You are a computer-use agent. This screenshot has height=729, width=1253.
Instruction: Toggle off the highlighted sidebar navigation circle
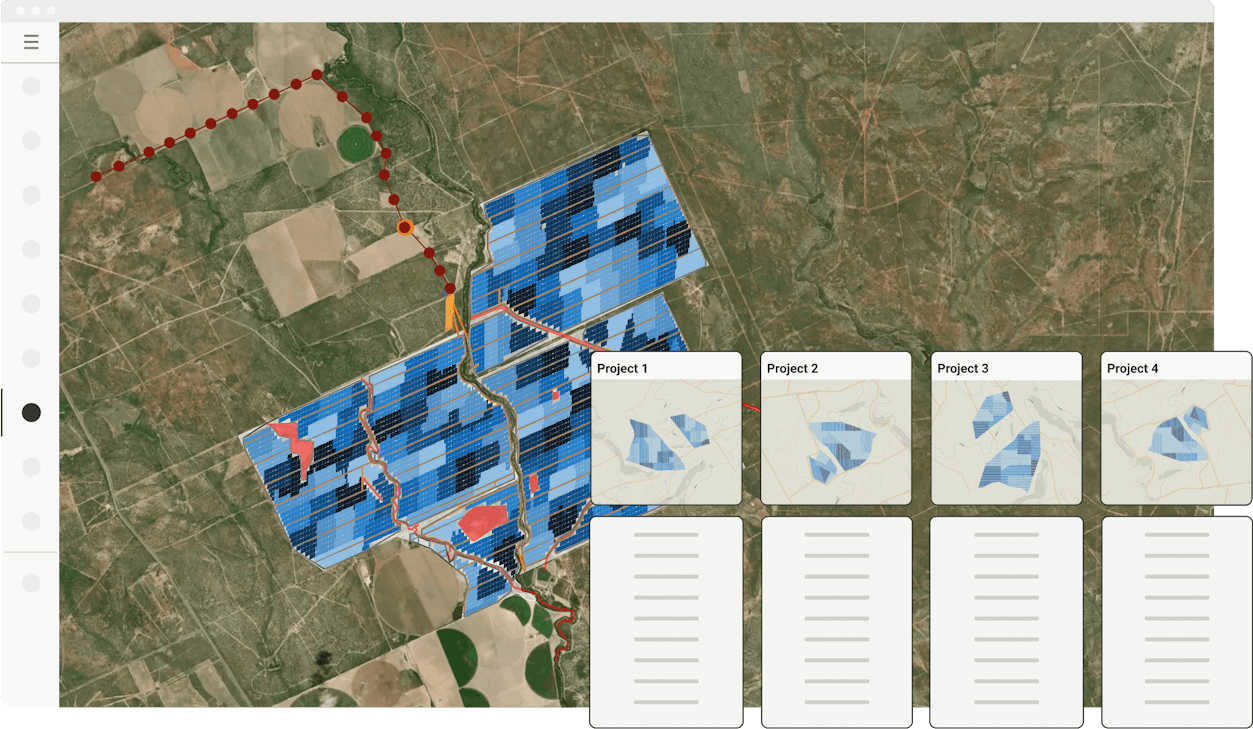click(31, 412)
